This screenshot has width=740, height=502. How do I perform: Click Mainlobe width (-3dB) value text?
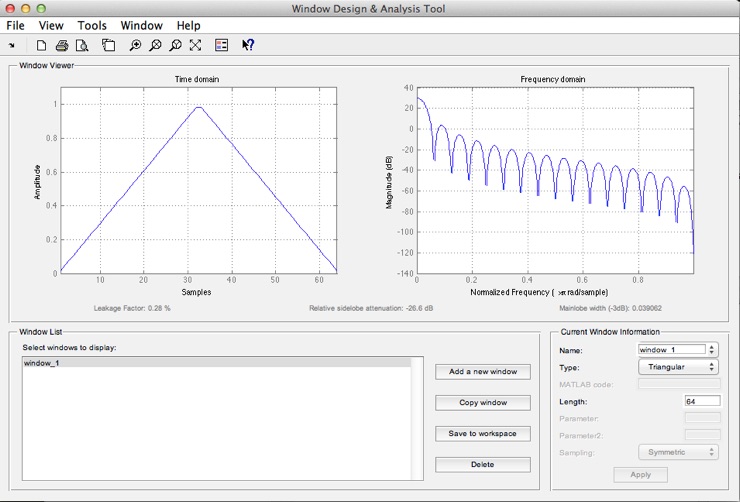[610, 308]
